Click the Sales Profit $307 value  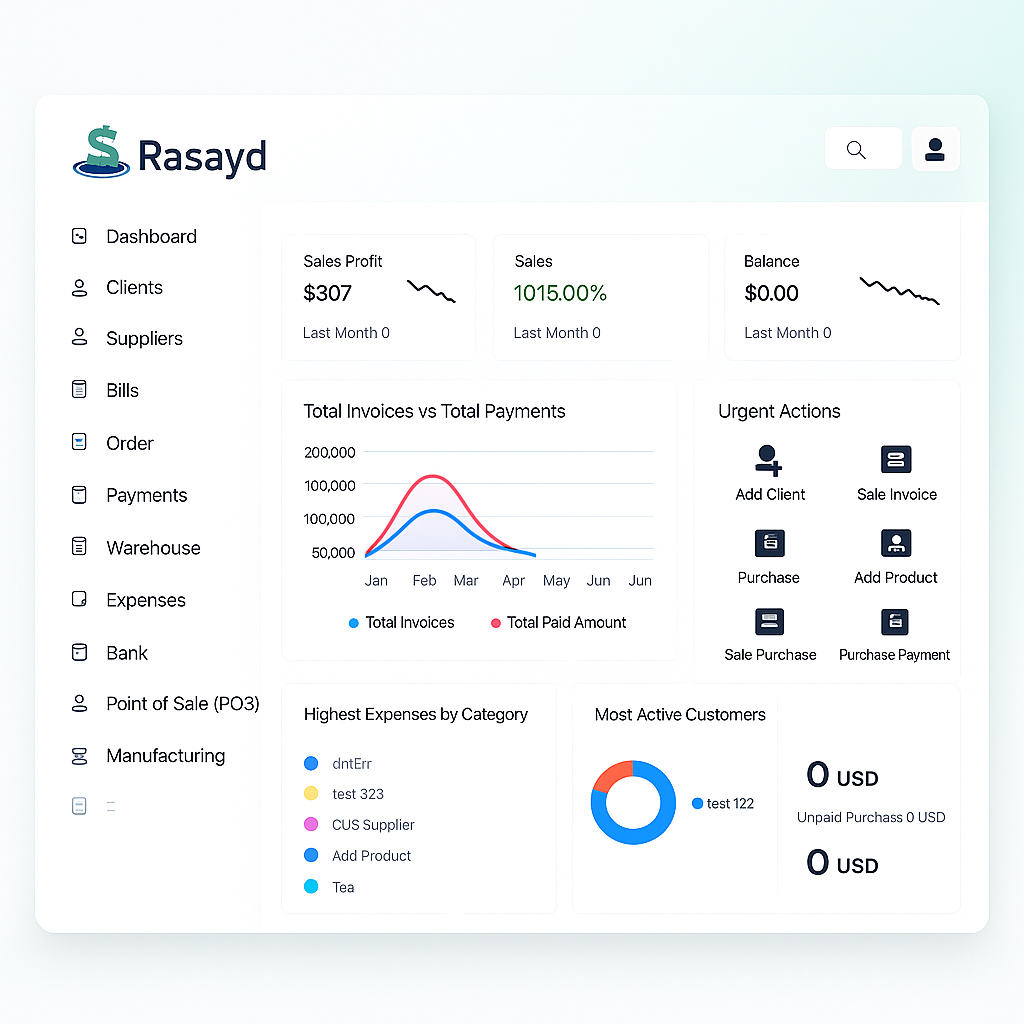coord(327,293)
